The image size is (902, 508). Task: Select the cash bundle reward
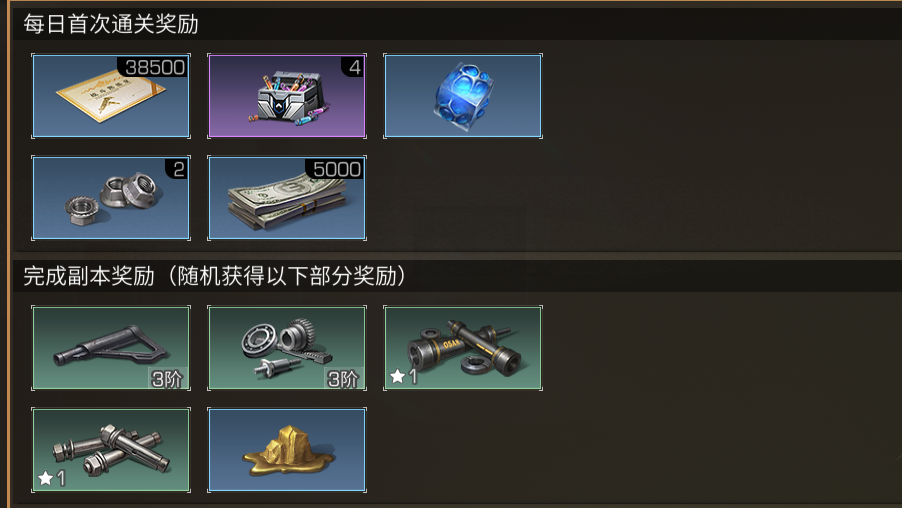coord(287,197)
